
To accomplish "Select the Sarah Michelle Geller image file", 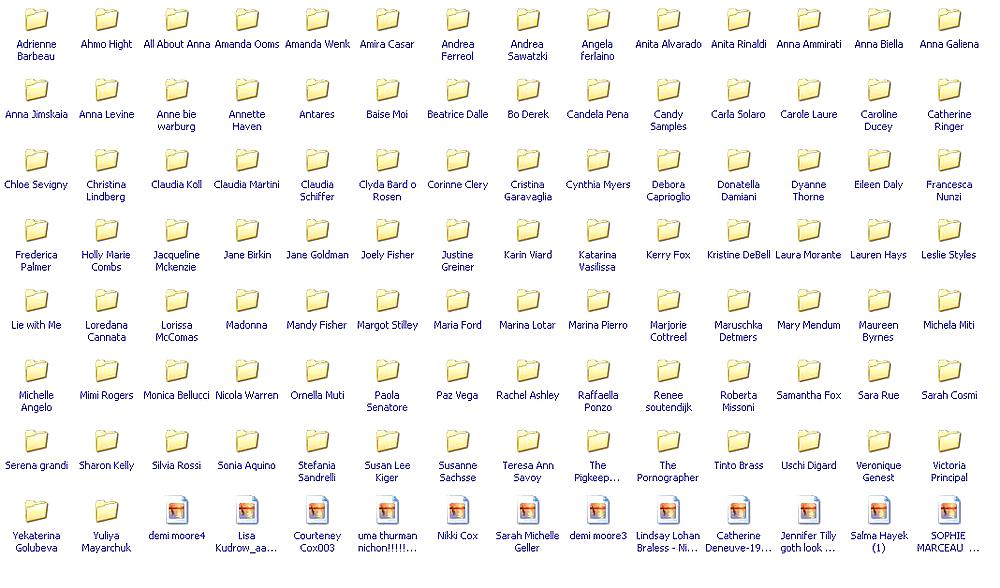I will tap(528, 511).
